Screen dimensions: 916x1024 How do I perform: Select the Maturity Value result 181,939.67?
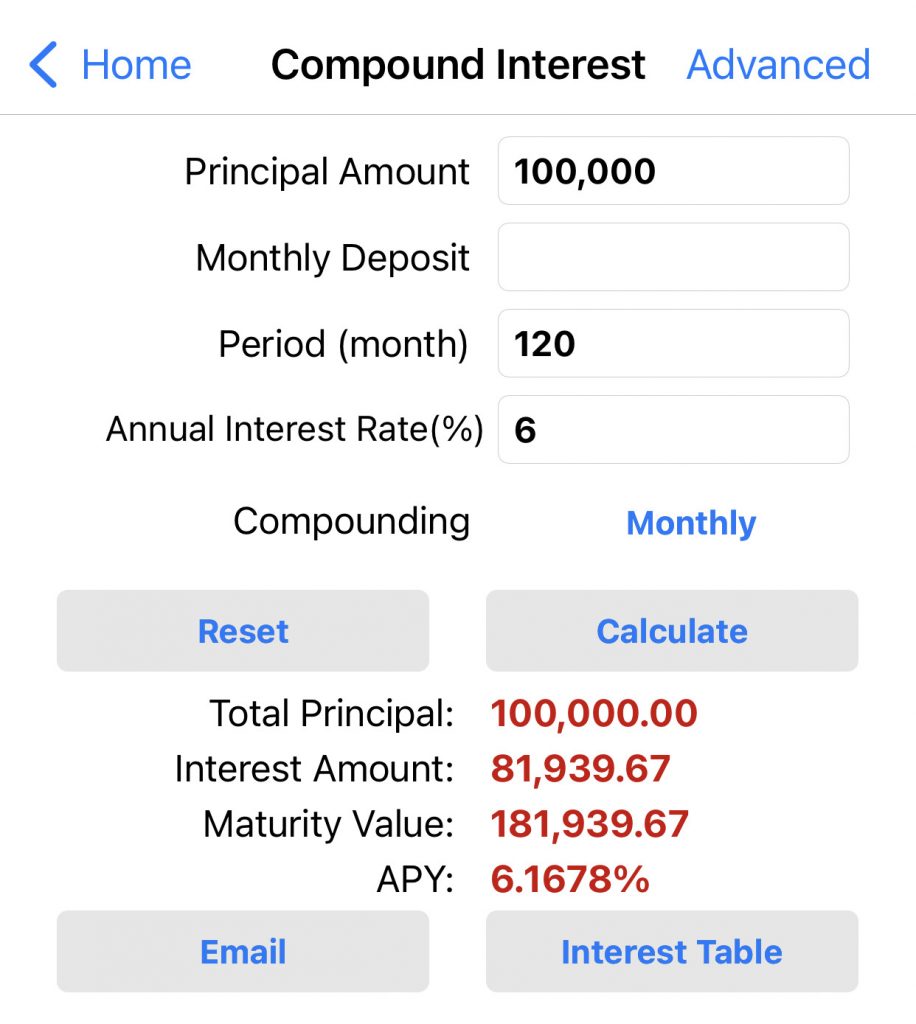590,824
